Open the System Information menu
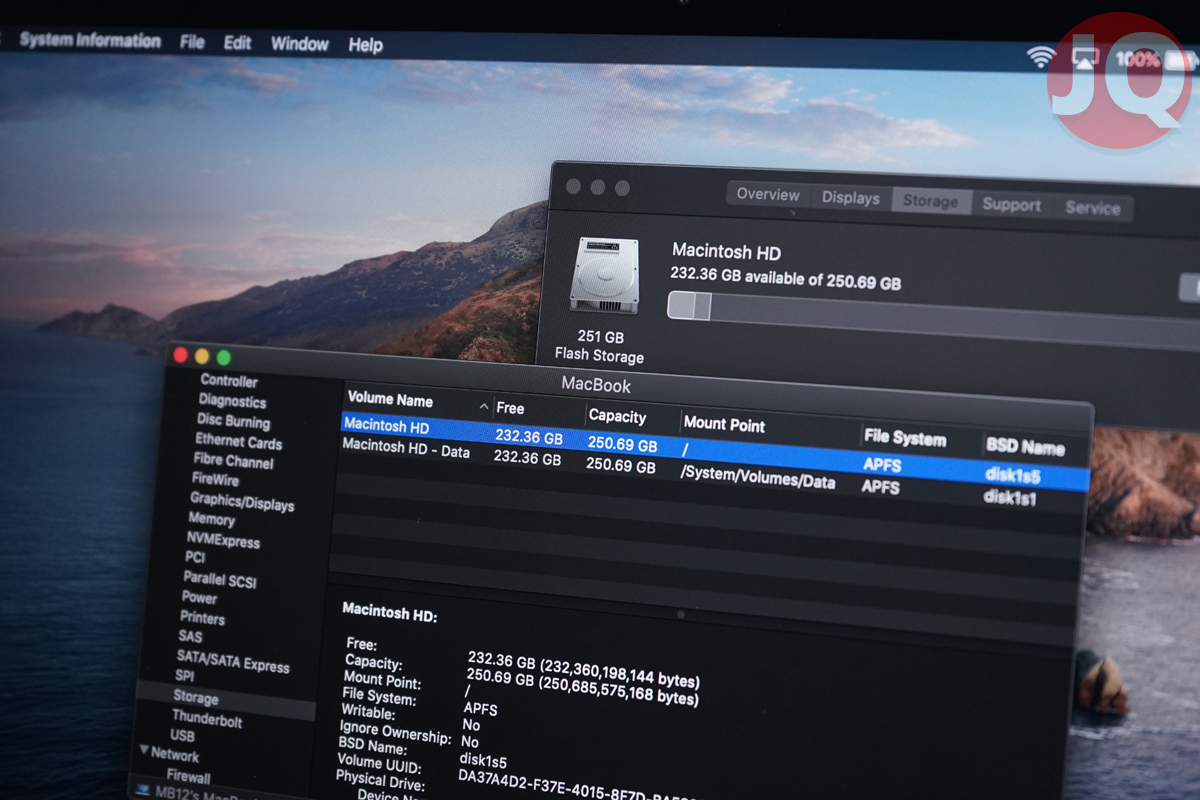Screen dimensions: 1200x800 (90, 41)
